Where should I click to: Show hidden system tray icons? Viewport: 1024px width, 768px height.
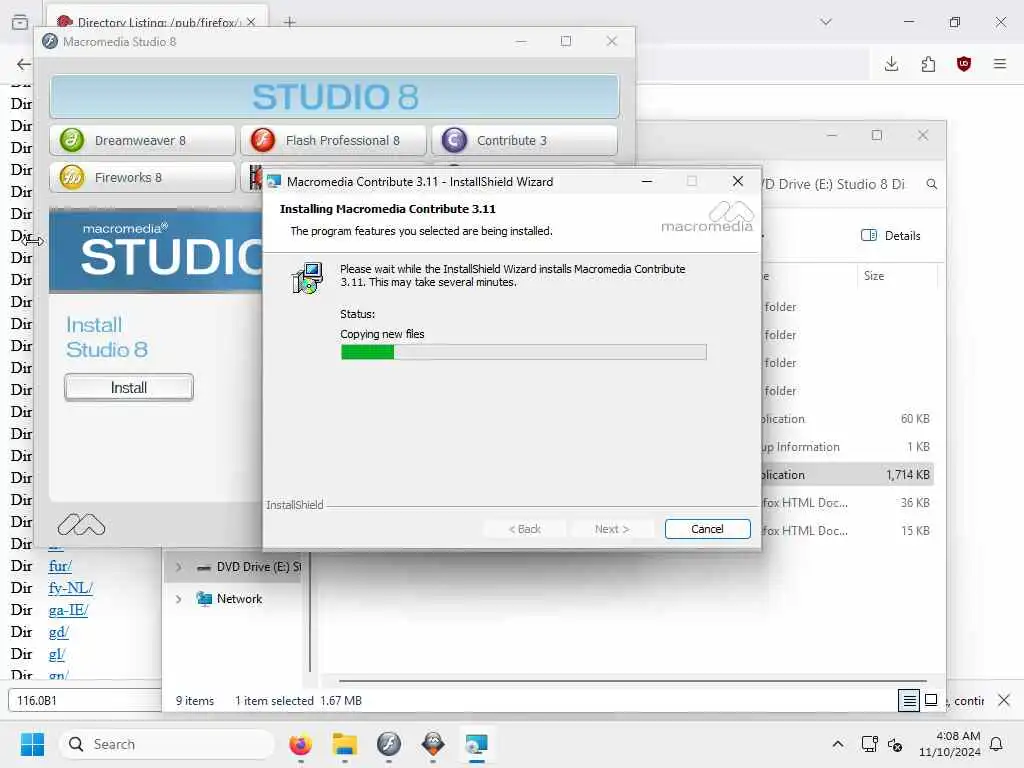pyautogui.click(x=838, y=744)
